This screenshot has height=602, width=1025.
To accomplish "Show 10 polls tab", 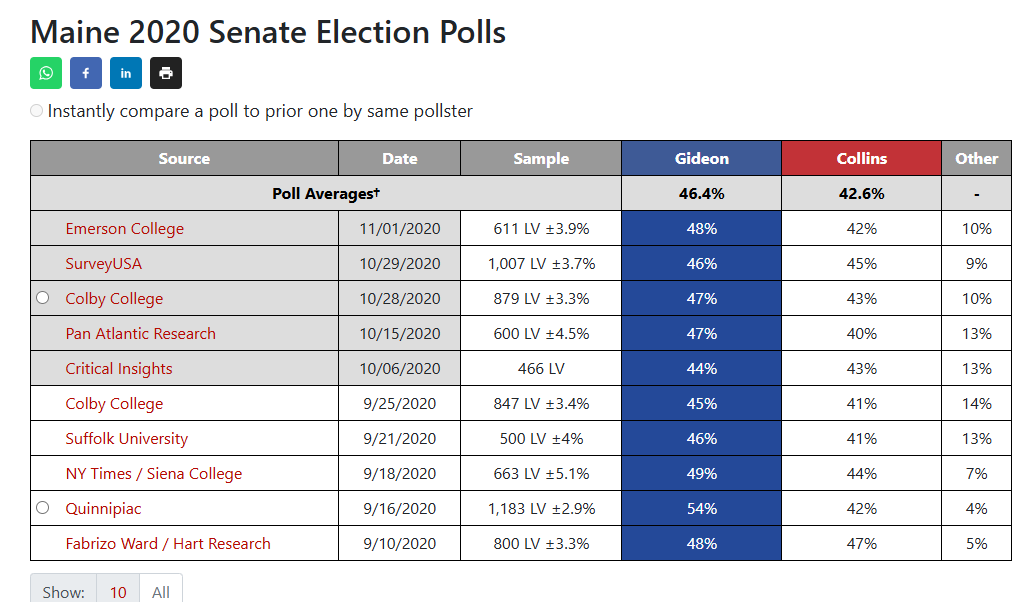I will 118,592.
